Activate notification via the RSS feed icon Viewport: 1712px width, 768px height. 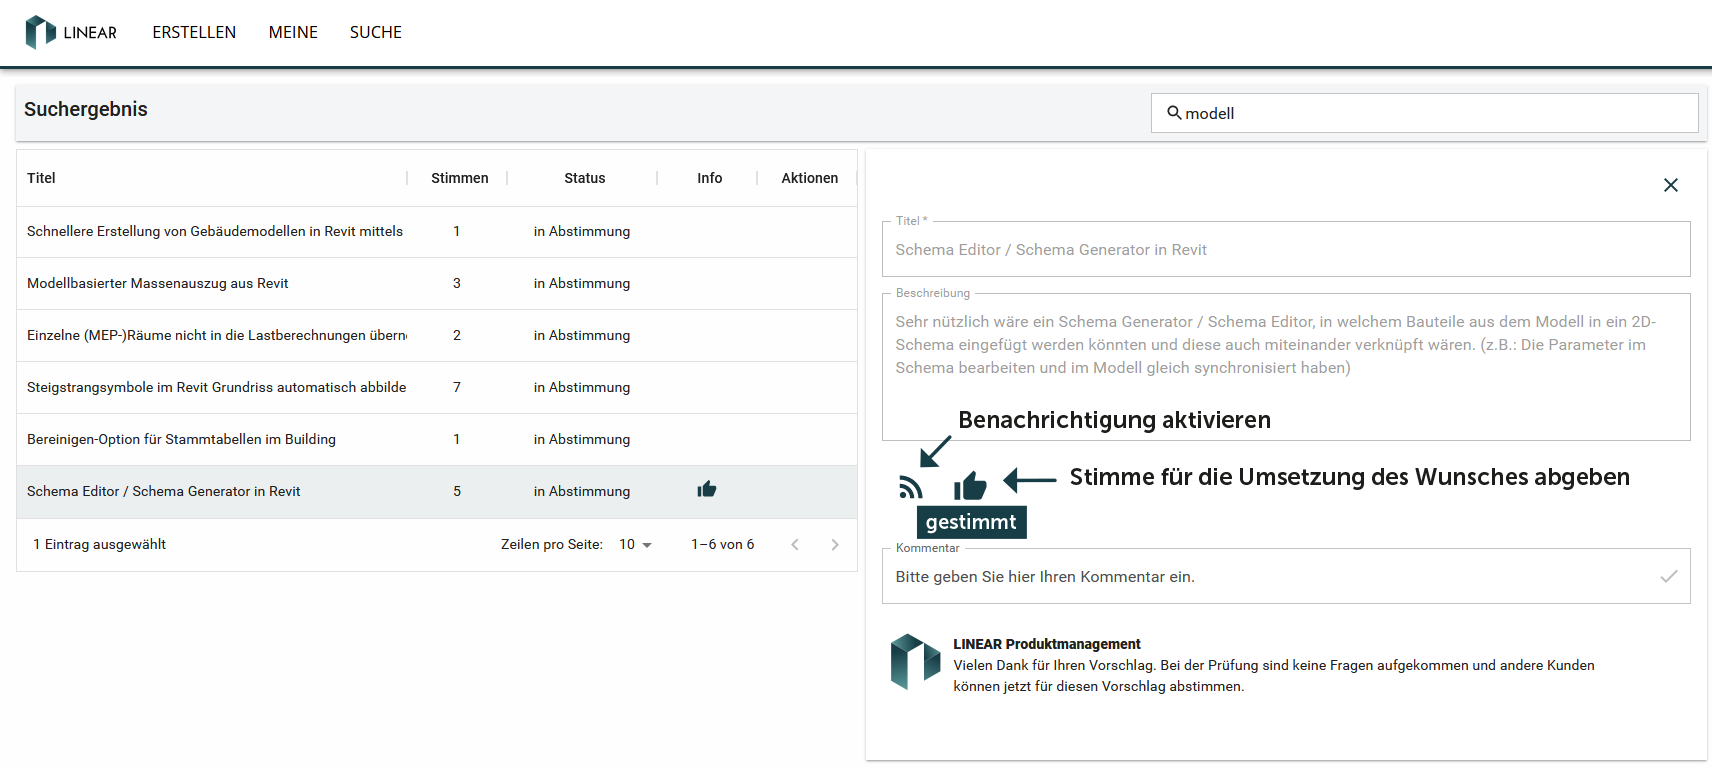click(910, 487)
